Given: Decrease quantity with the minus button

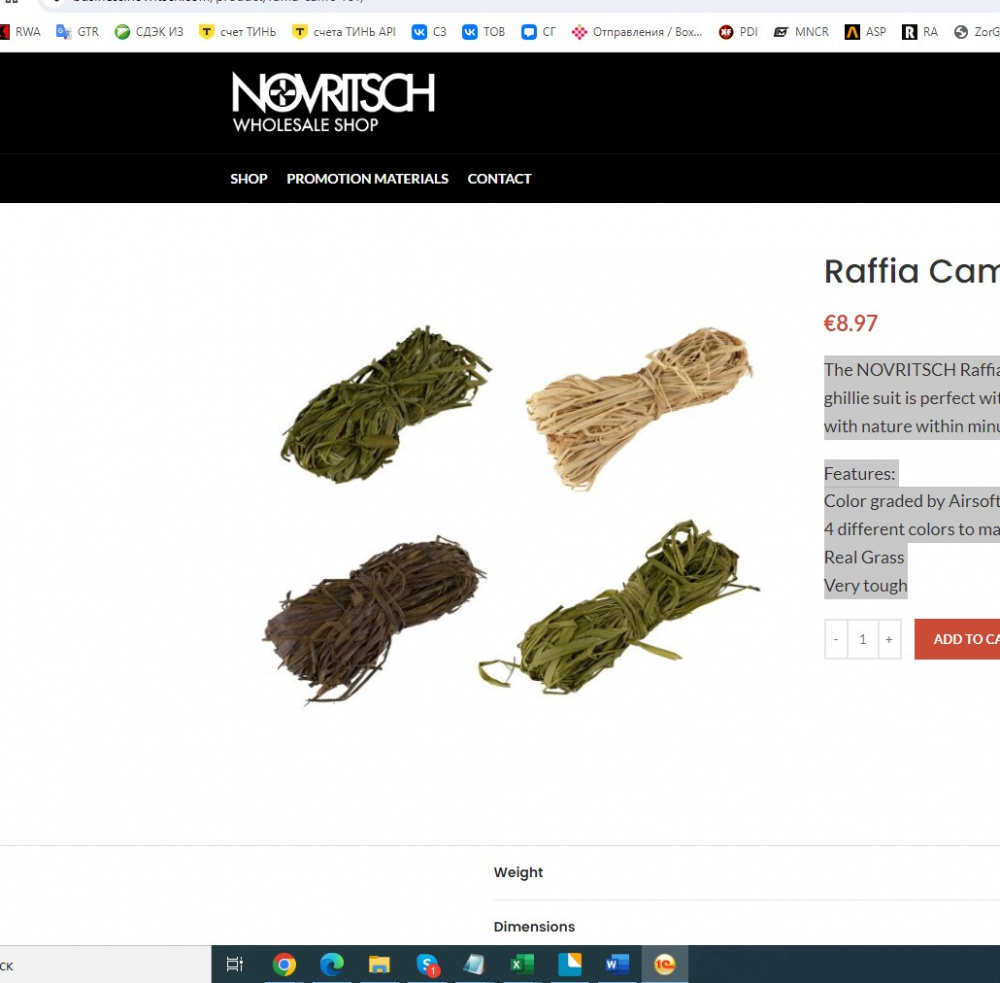Looking at the screenshot, I should [836, 640].
